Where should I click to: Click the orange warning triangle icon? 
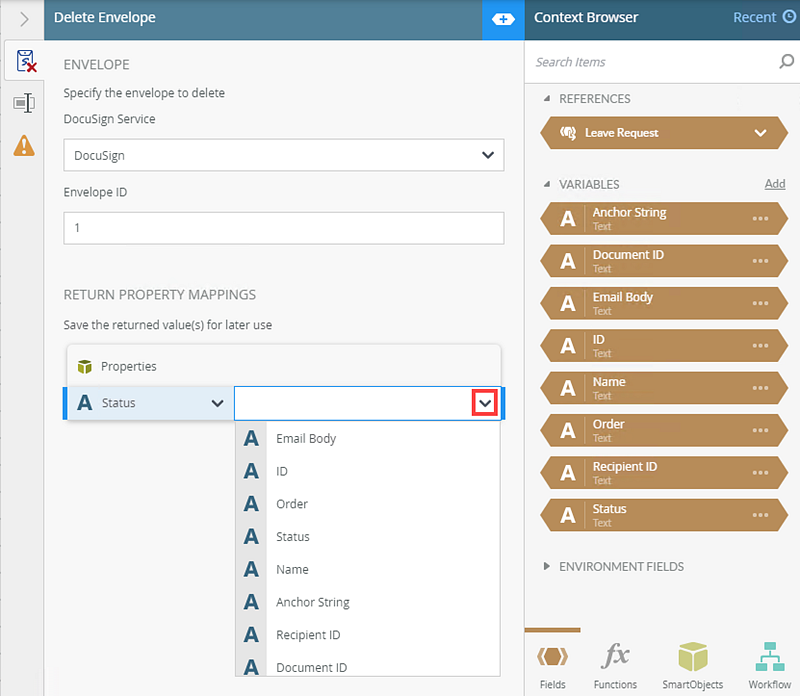(x=23, y=145)
